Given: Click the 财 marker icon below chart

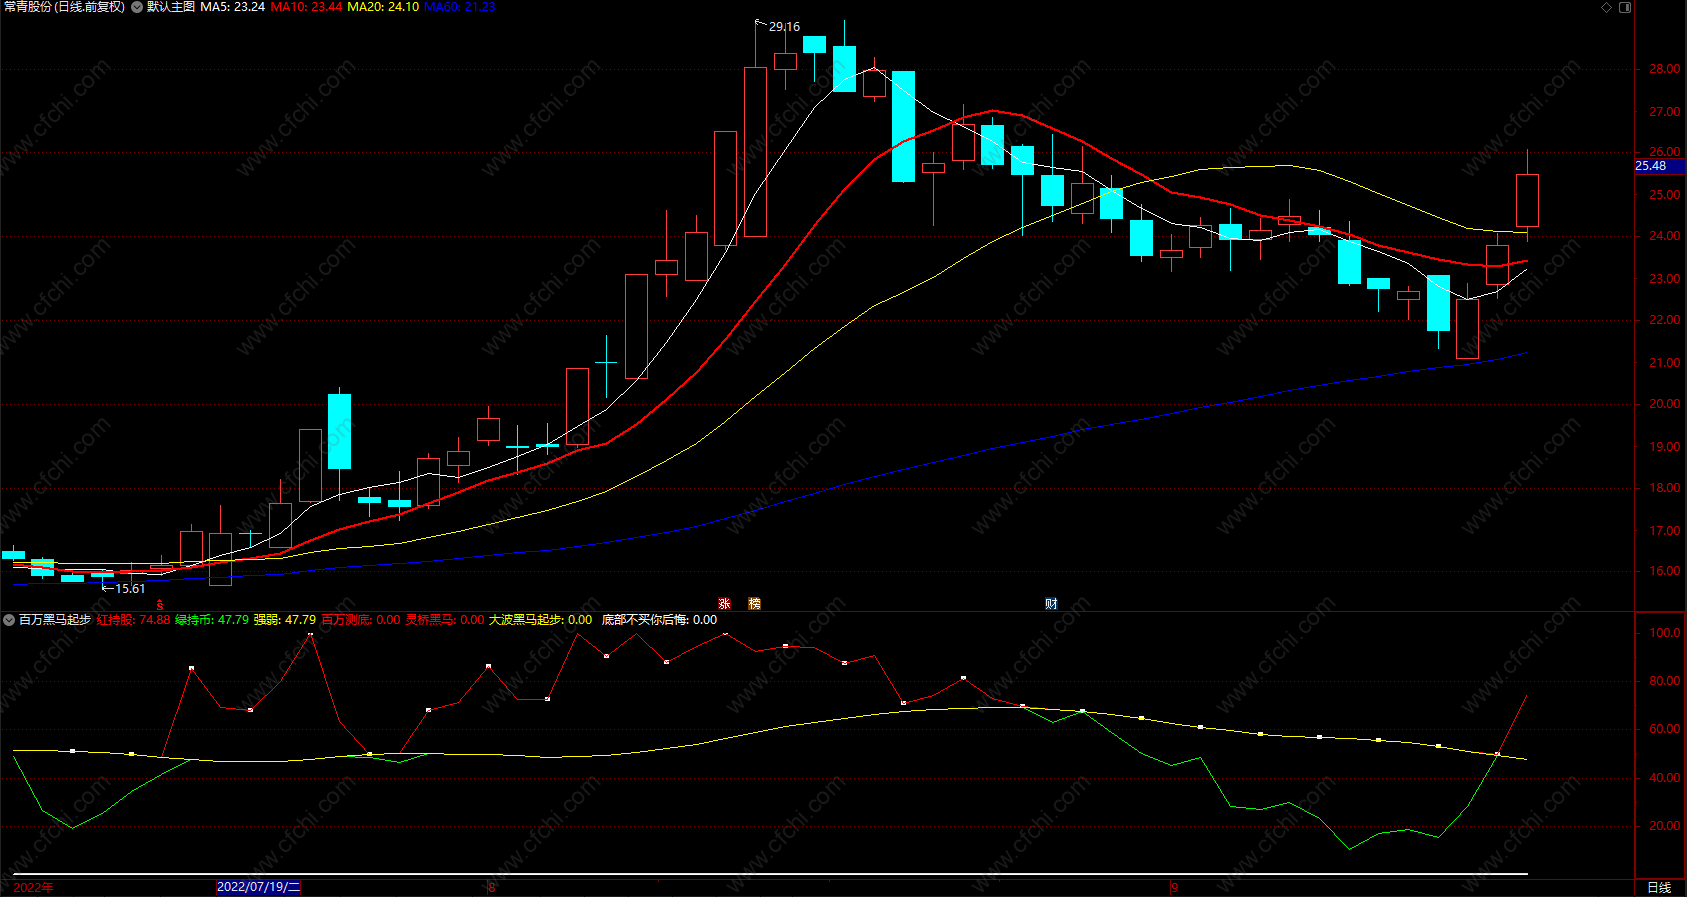Looking at the screenshot, I should coord(1051,604).
